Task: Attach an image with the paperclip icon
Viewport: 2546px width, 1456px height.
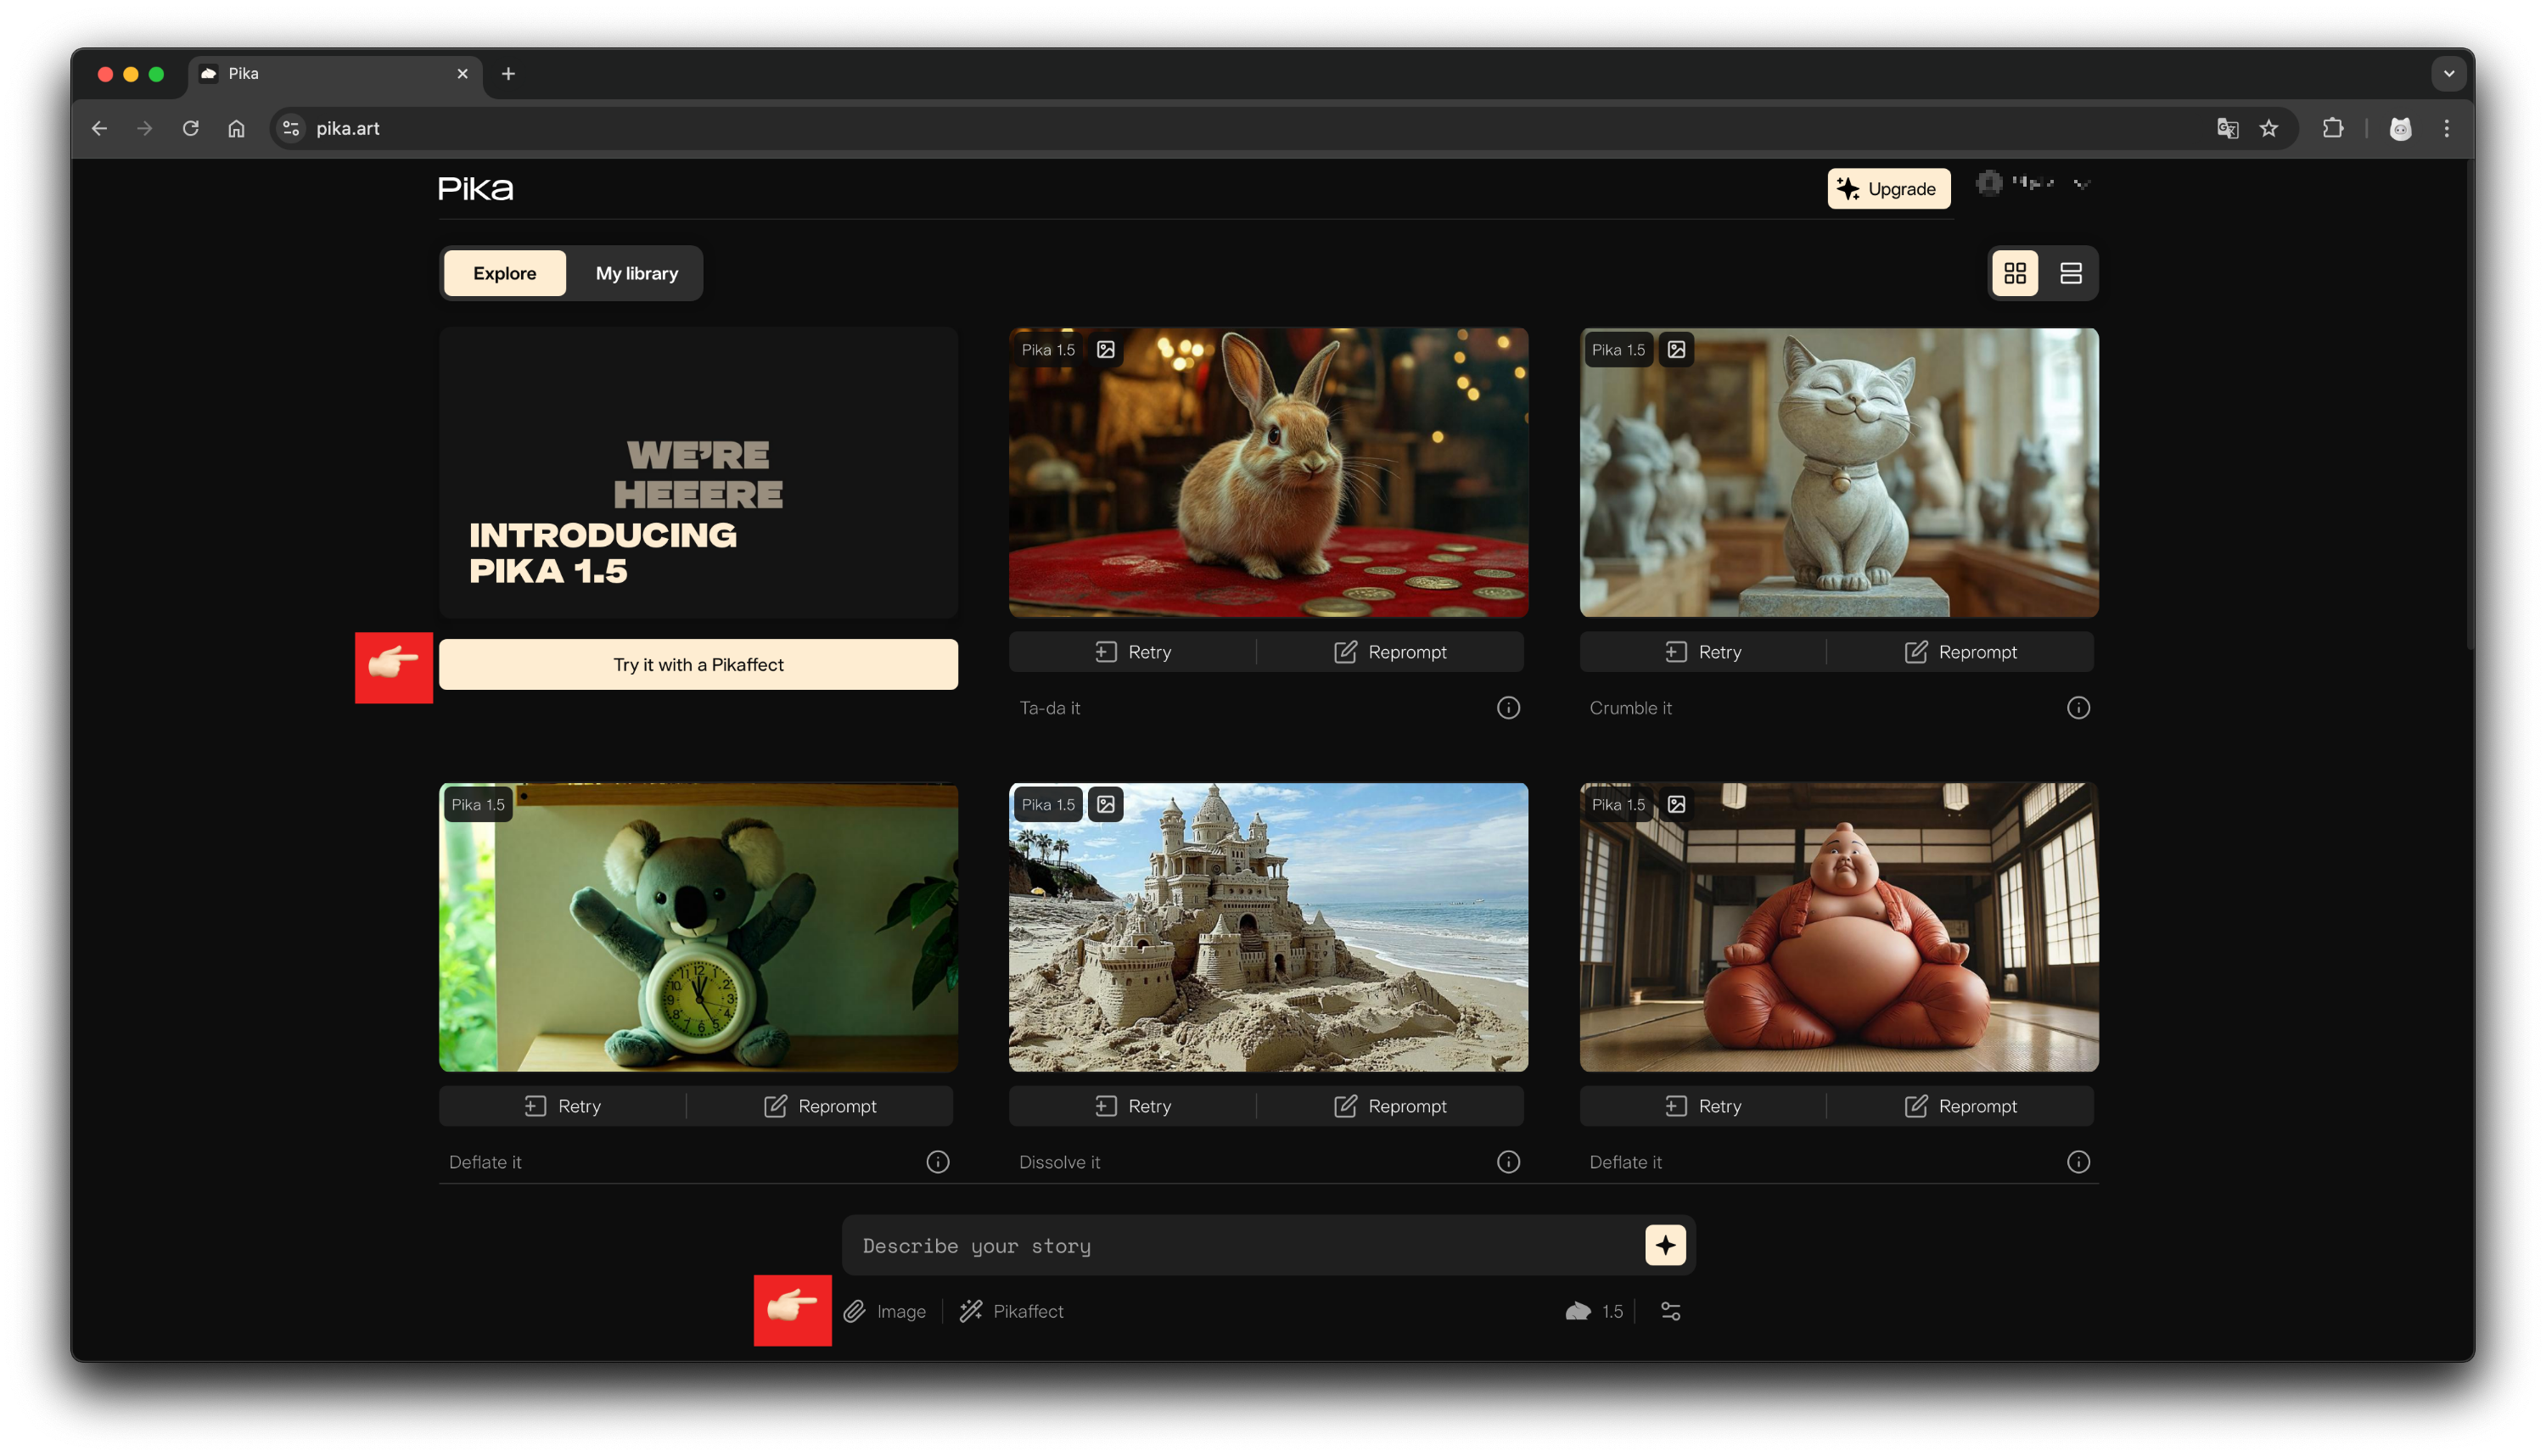Action: pos(854,1311)
